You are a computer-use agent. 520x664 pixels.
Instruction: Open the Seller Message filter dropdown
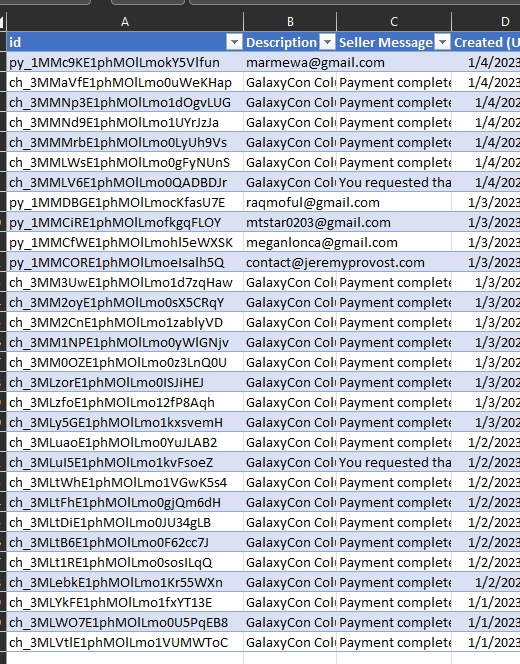(442, 42)
